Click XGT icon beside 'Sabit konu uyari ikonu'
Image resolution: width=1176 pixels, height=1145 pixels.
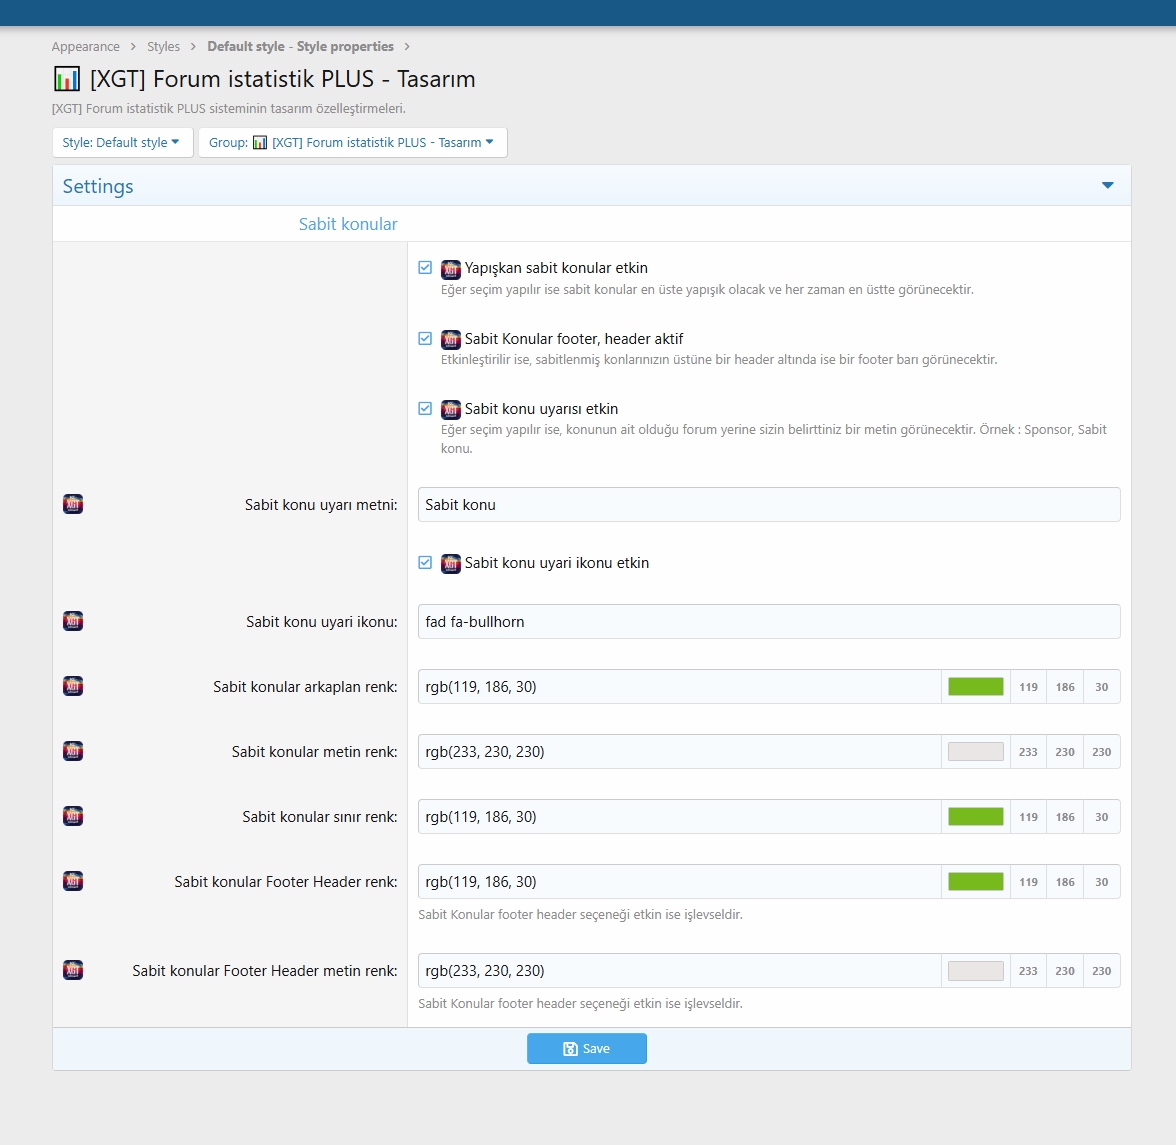point(73,621)
